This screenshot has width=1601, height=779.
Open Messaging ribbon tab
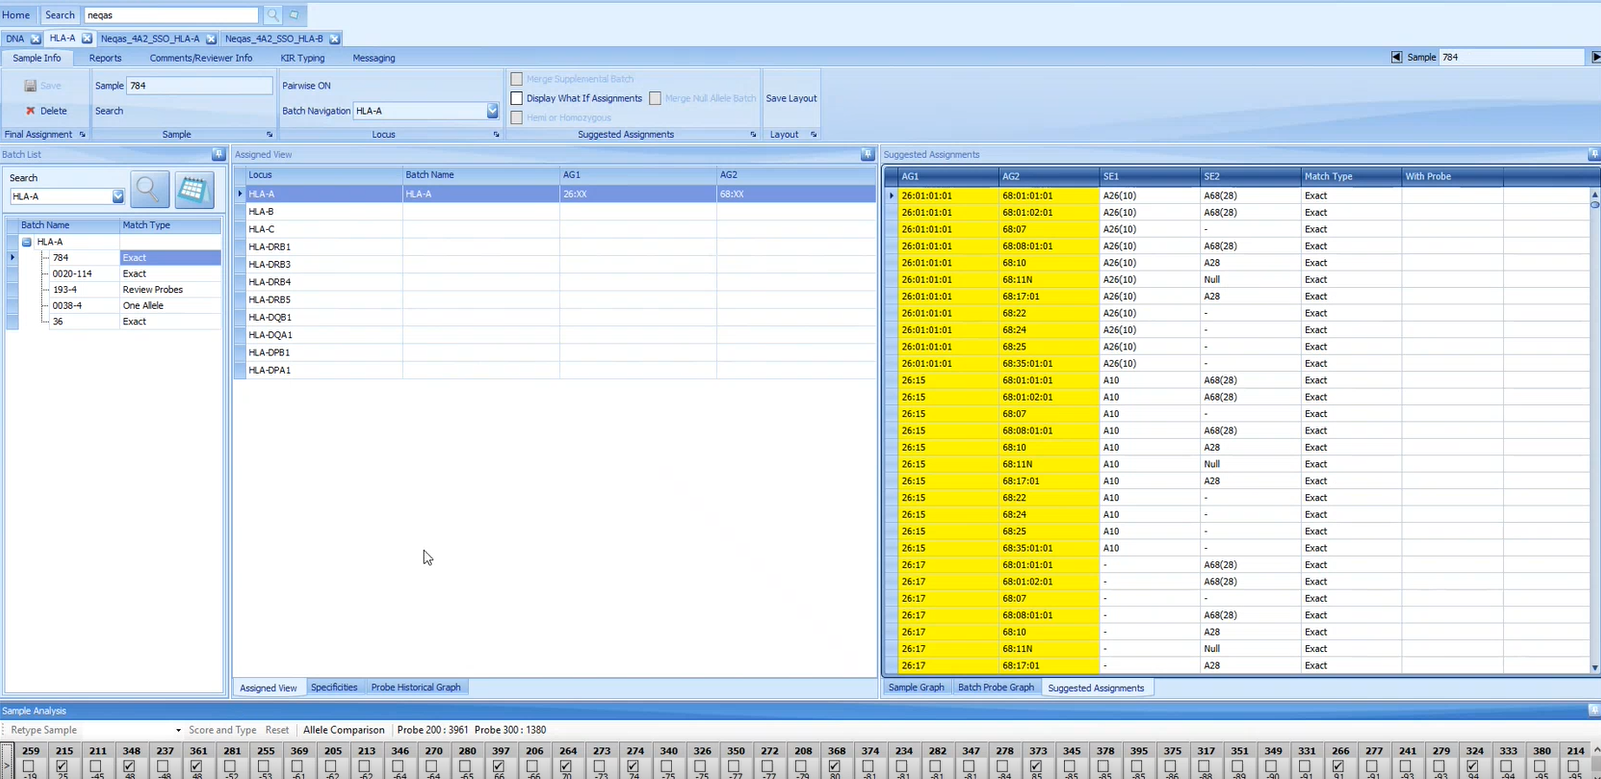pyautogui.click(x=374, y=58)
